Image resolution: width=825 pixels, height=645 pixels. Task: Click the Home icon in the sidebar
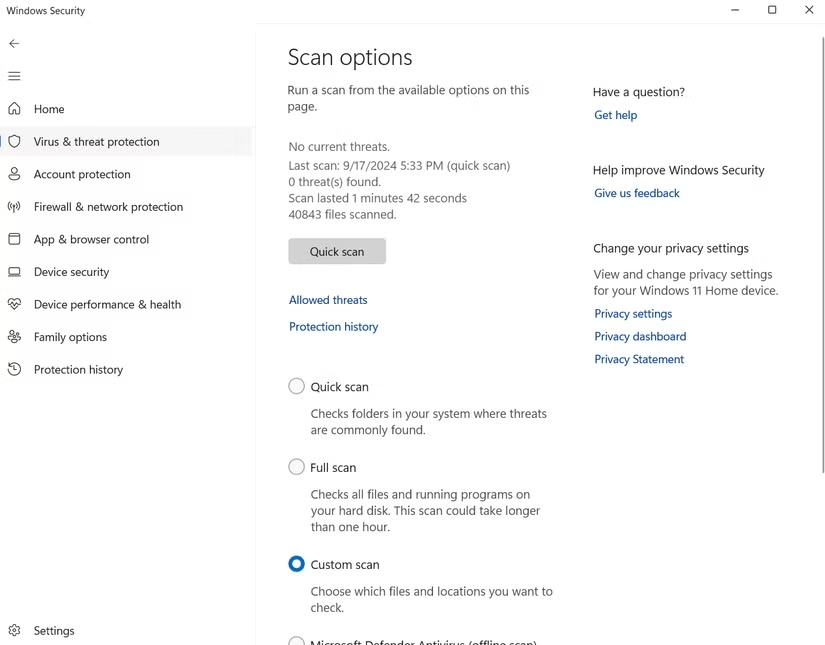pyautogui.click(x=15, y=108)
